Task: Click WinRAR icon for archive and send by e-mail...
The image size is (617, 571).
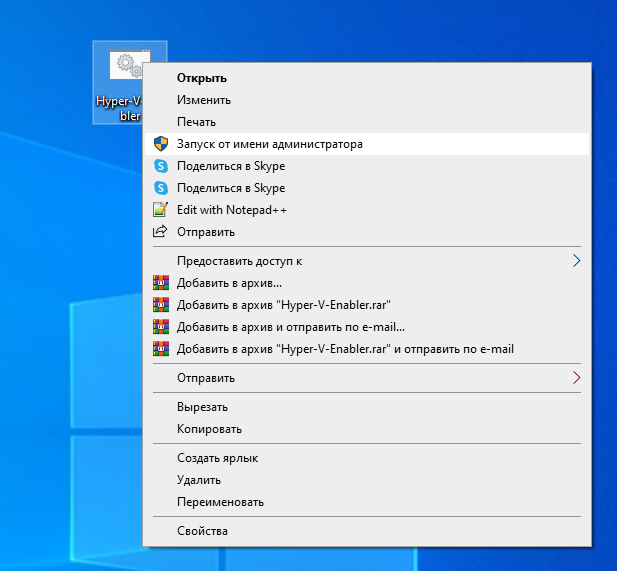Action: pyautogui.click(x=160, y=327)
